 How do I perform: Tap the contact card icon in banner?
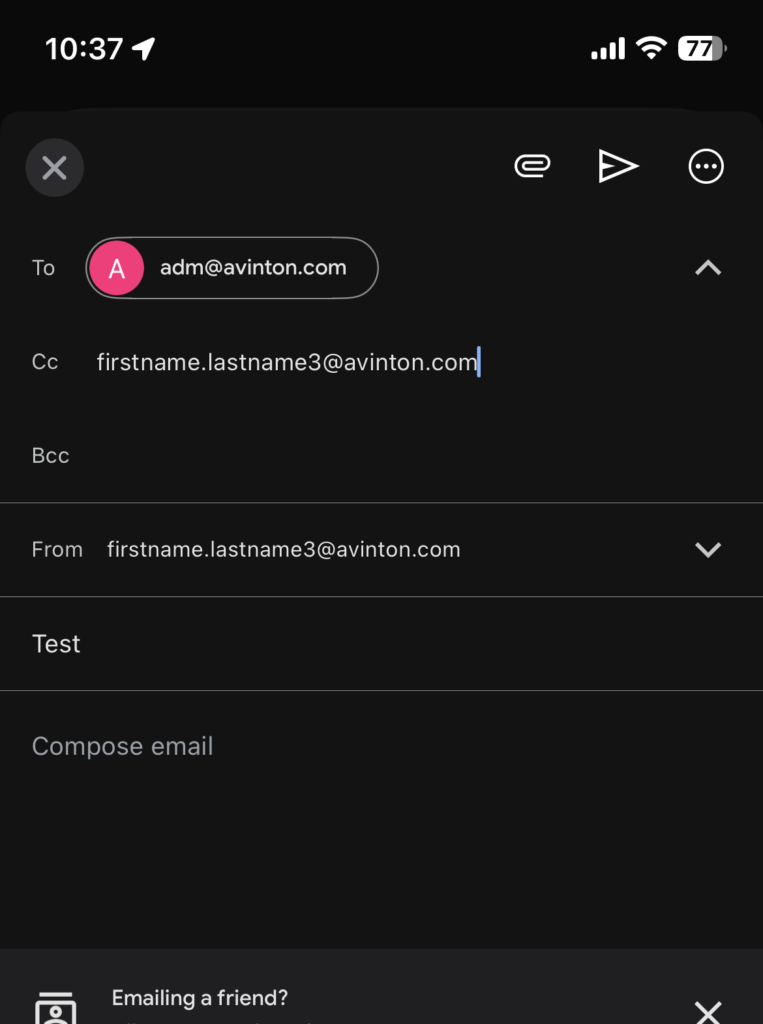[55, 1009]
